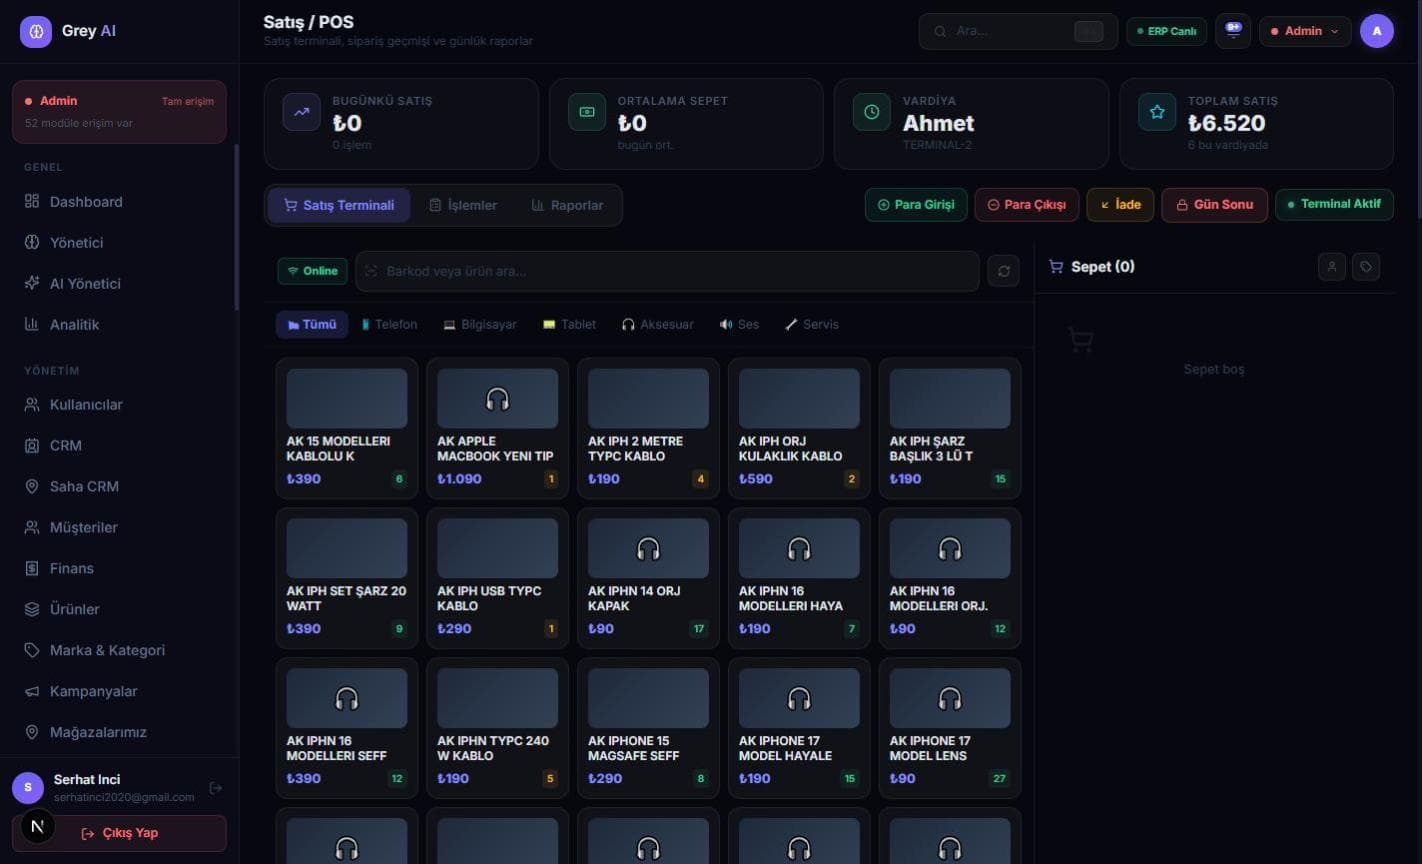Open Dashboard from the sidebar
This screenshot has width=1422, height=864.
tap(119, 201)
